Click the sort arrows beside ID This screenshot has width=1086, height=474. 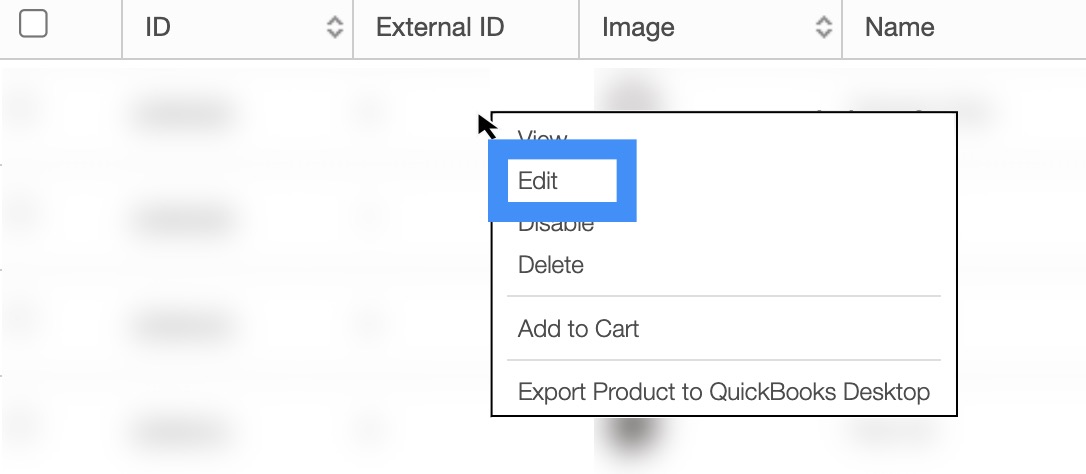(335, 28)
